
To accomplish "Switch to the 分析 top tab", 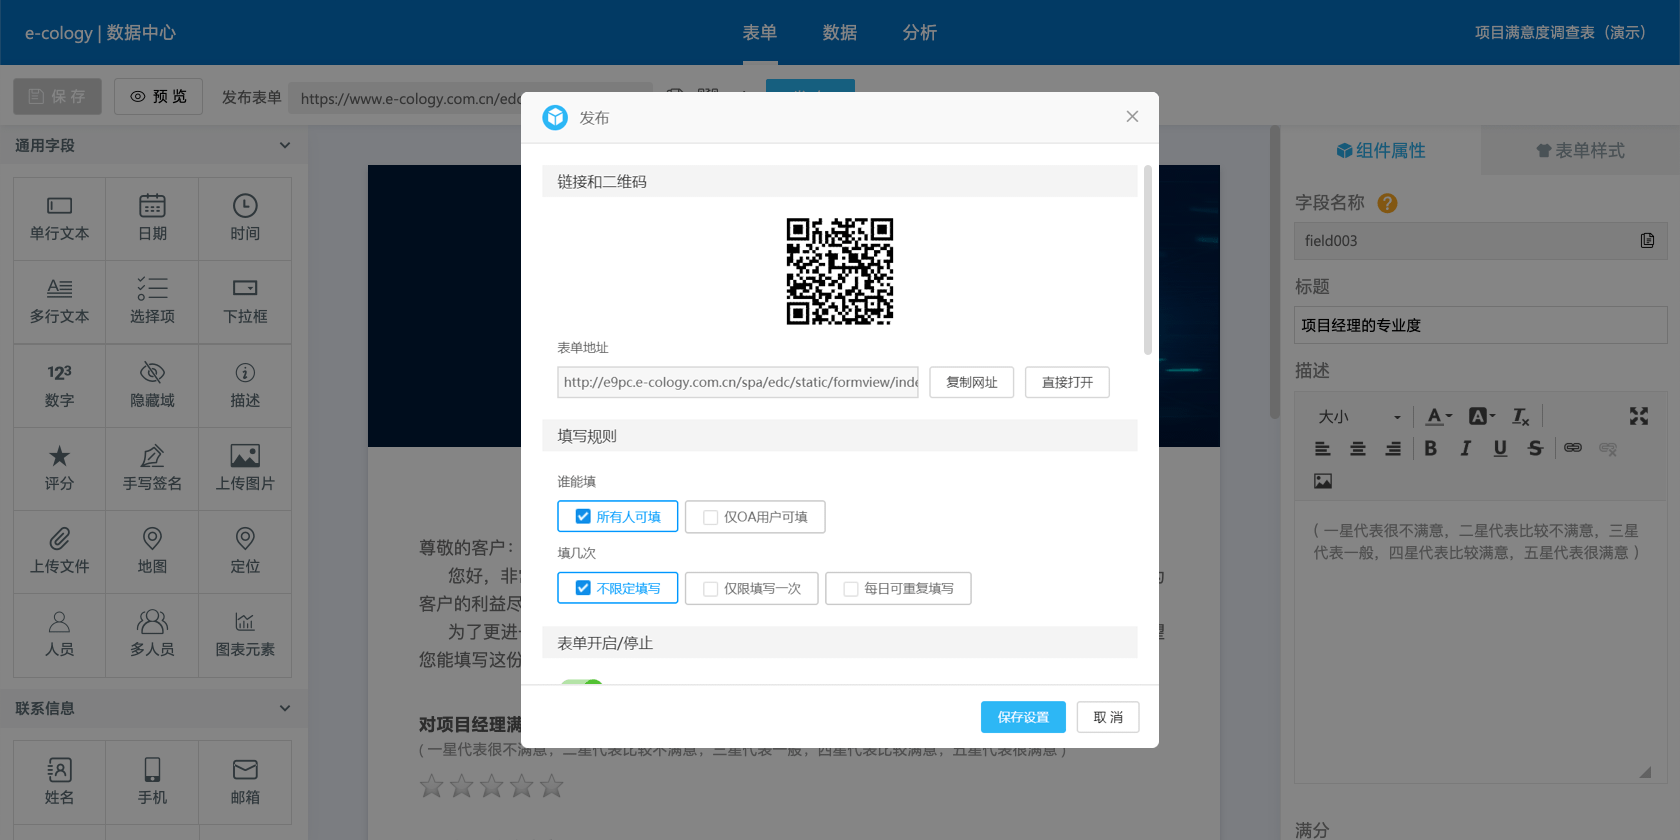I will pyautogui.click(x=920, y=33).
